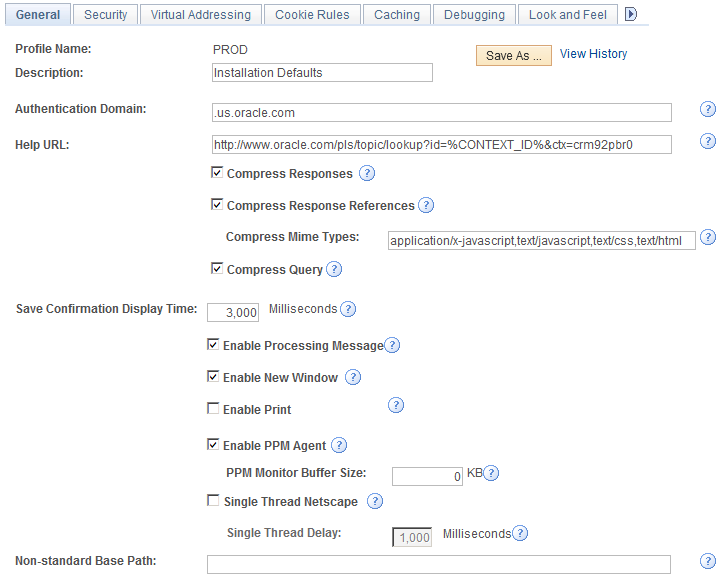Open the Cookie Rules tab
The image size is (725, 579).
coord(311,15)
